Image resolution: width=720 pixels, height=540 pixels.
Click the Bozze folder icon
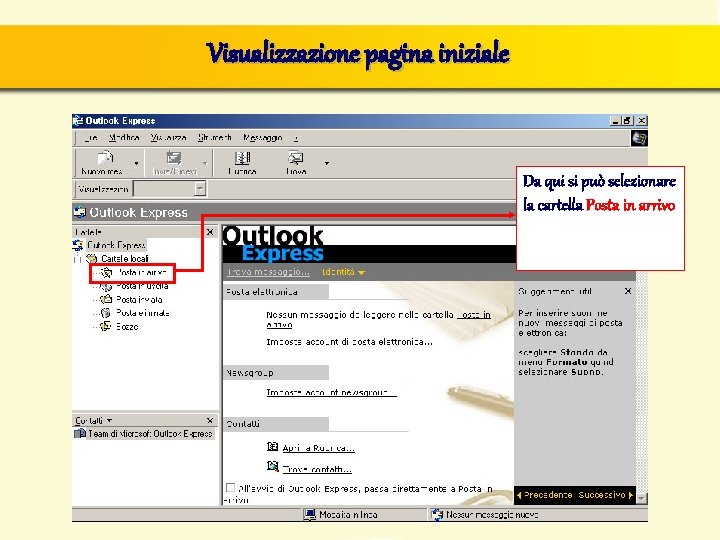tap(106, 326)
